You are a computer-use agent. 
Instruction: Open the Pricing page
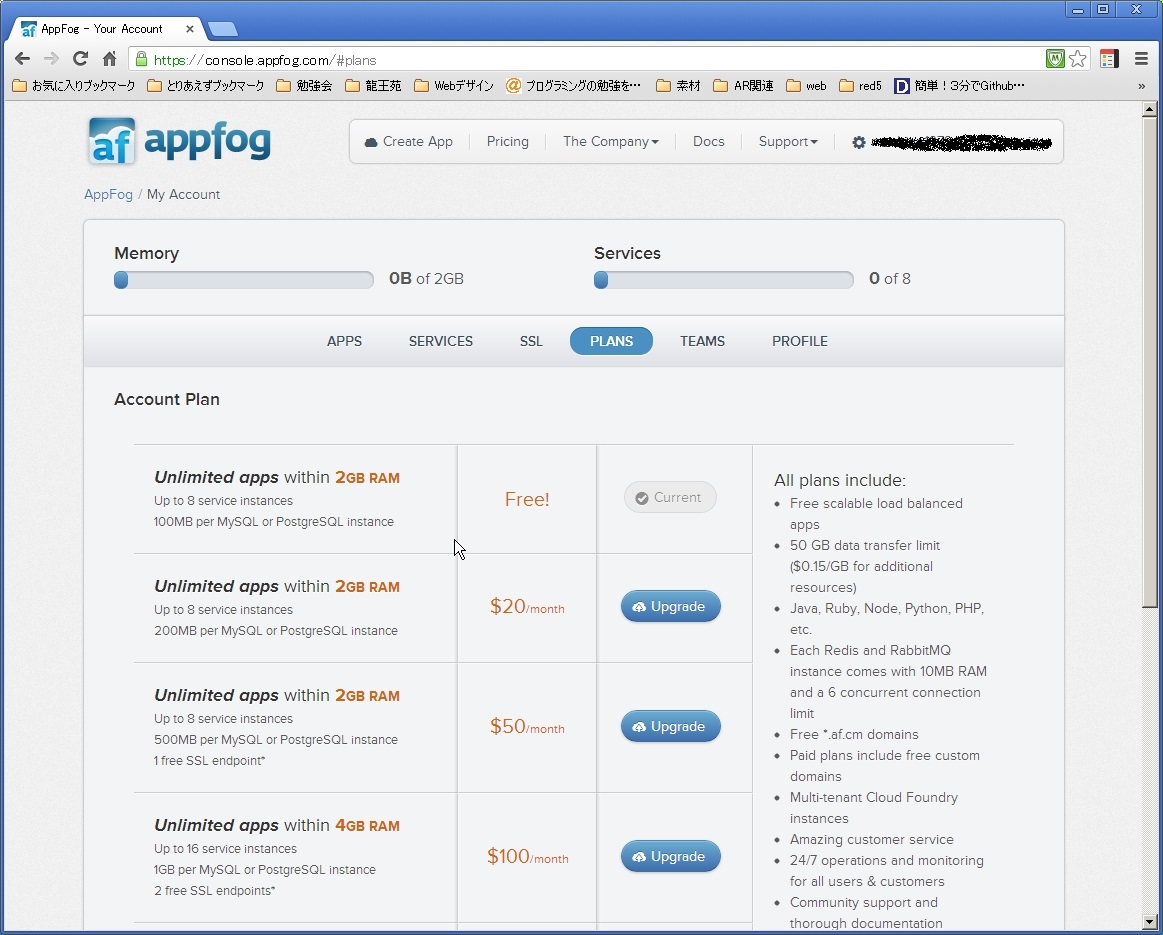pos(507,142)
